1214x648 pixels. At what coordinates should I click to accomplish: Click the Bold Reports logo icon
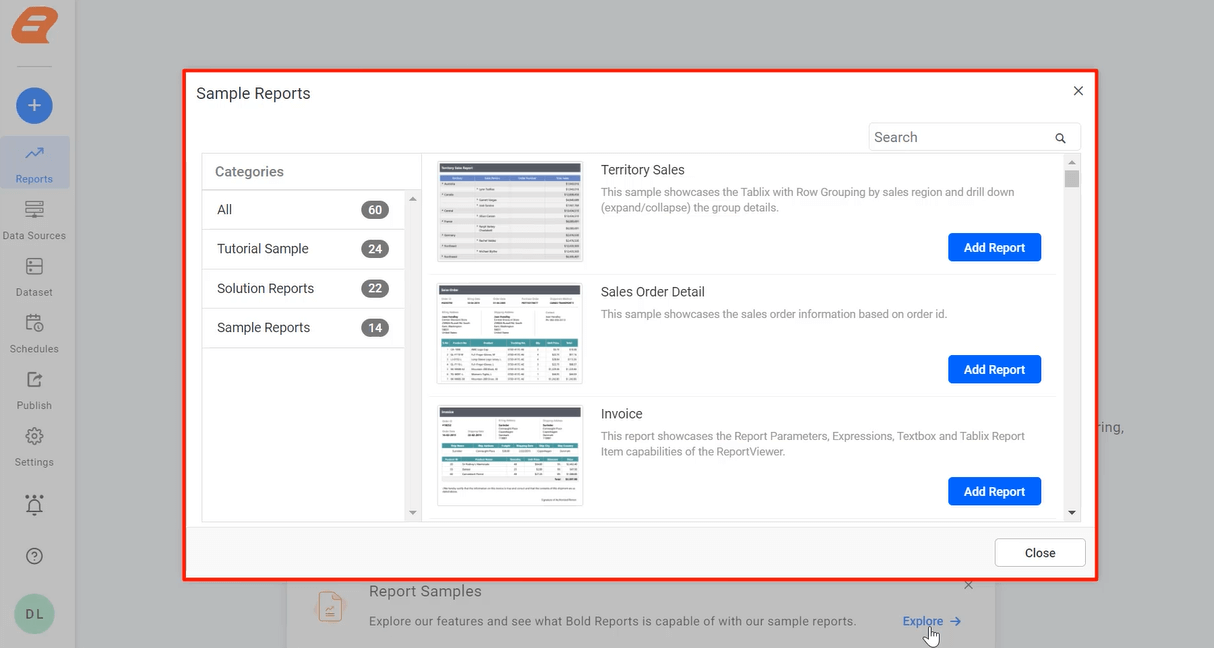click(x=34, y=25)
